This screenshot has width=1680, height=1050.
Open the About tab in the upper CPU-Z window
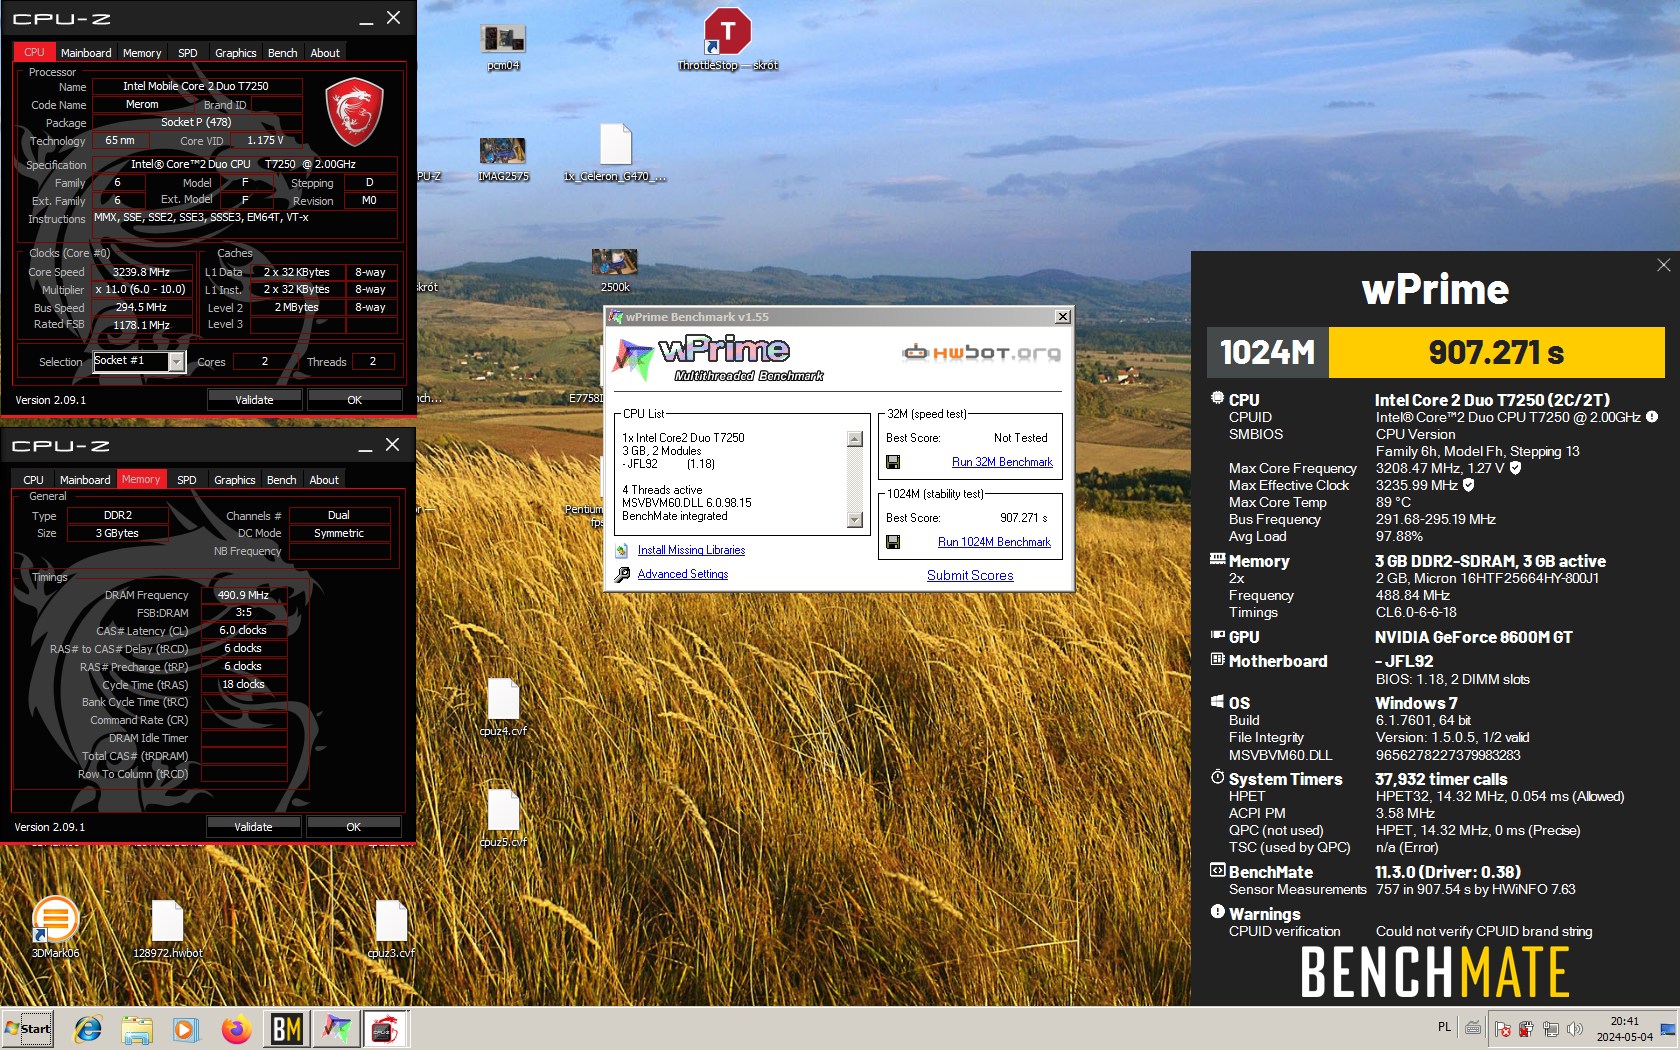325,53
